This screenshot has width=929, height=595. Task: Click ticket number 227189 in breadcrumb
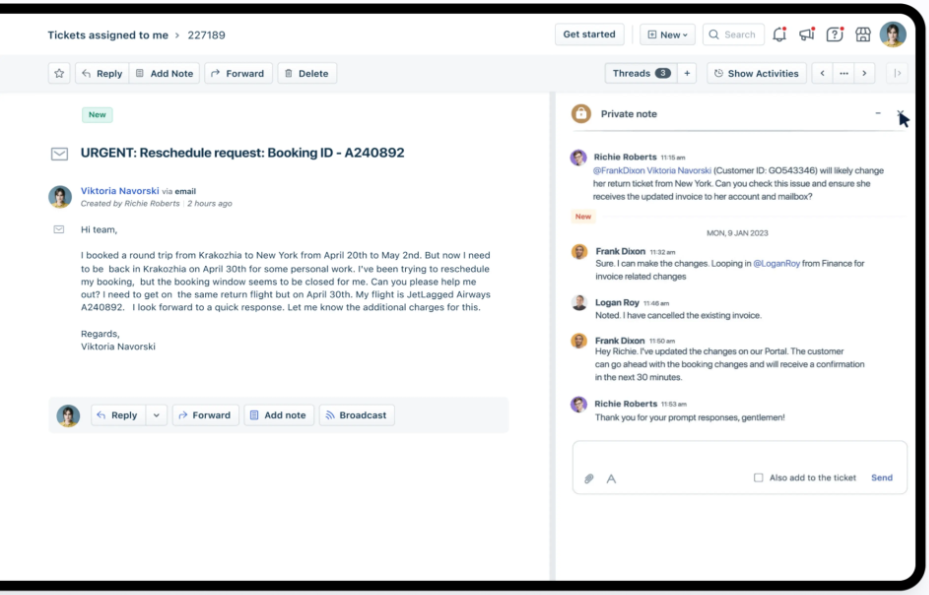(206, 35)
